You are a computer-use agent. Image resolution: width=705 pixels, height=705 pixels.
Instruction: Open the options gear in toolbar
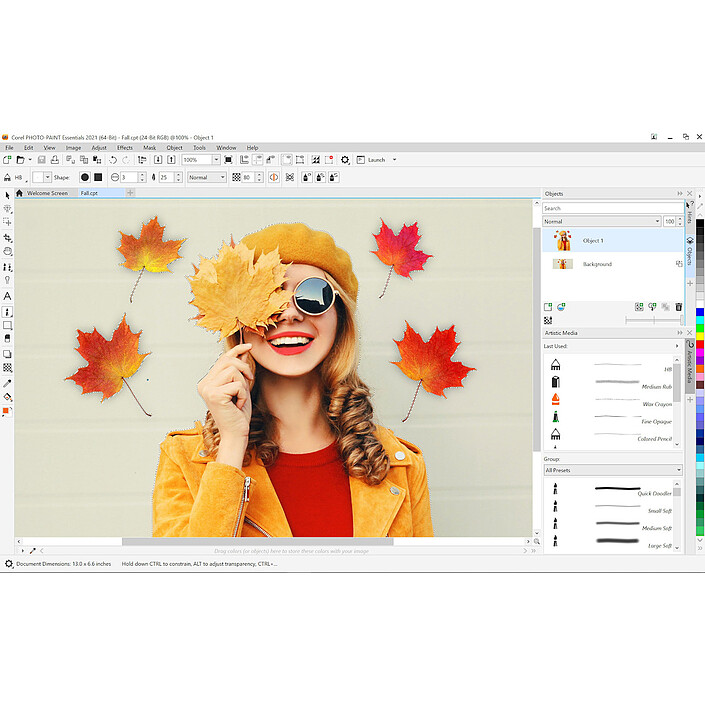345,160
